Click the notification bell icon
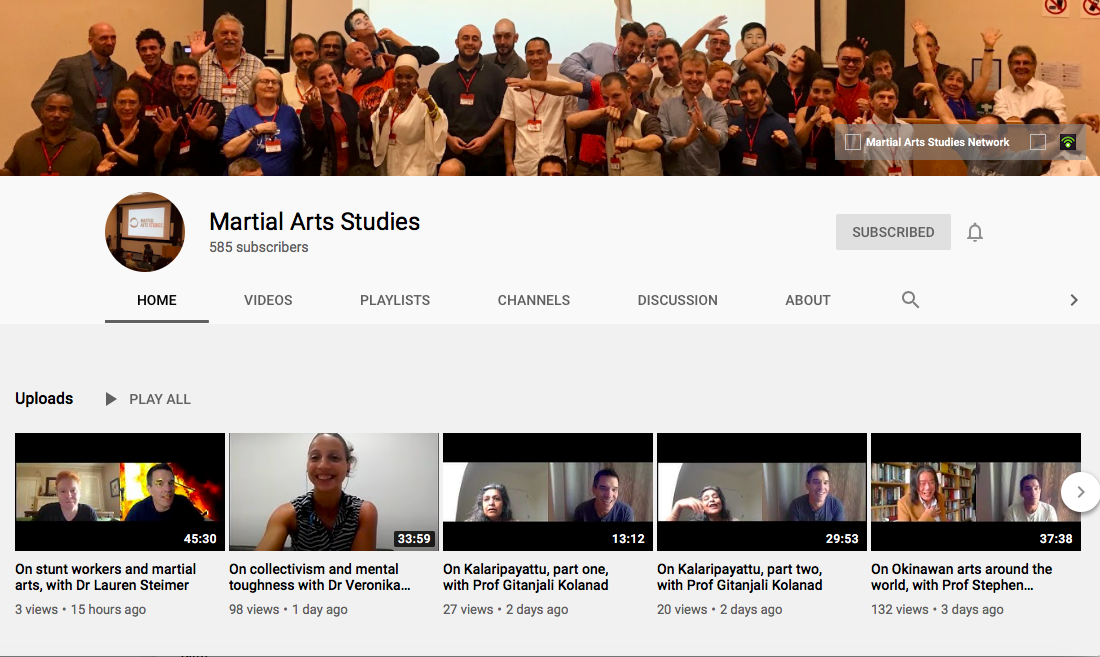The width and height of the screenshot is (1100, 657). (975, 232)
